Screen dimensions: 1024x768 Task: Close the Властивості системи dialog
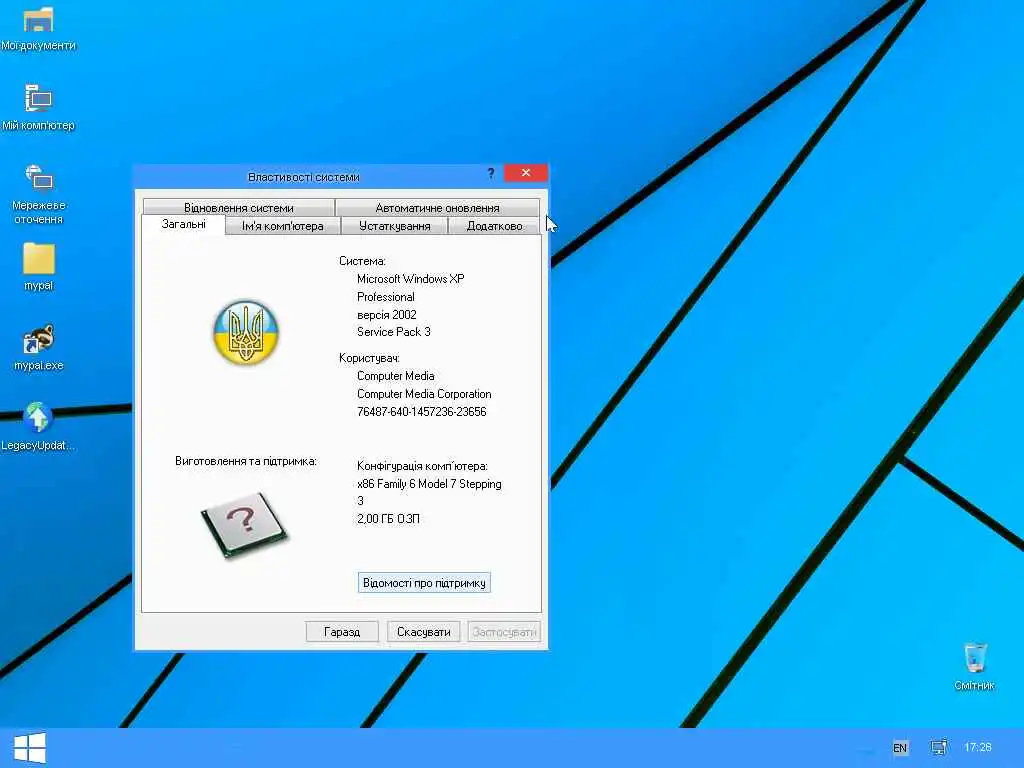point(526,173)
